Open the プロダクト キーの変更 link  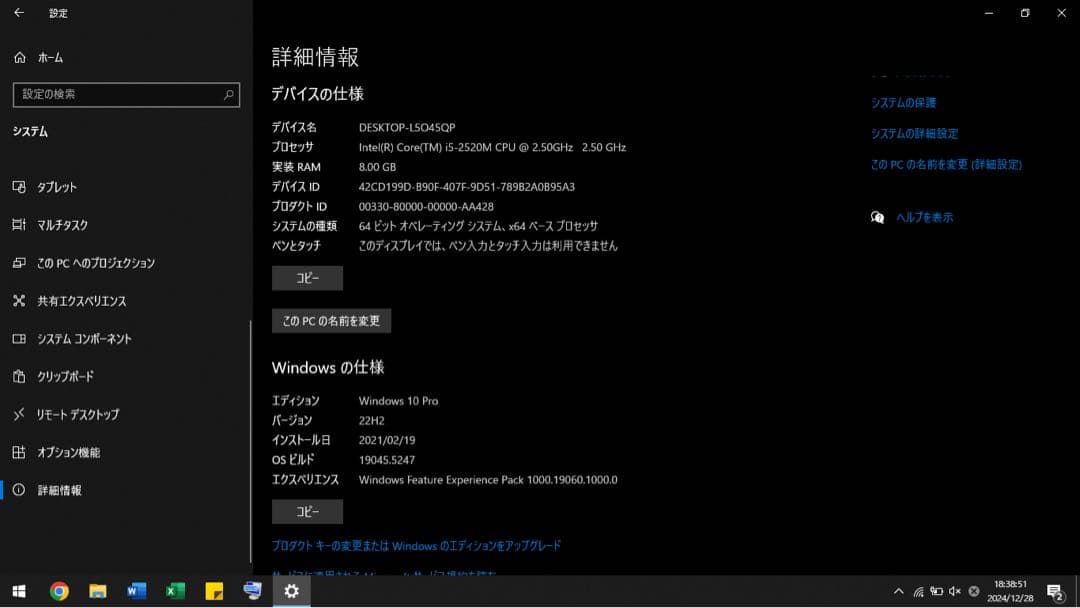pyautogui.click(x=417, y=546)
